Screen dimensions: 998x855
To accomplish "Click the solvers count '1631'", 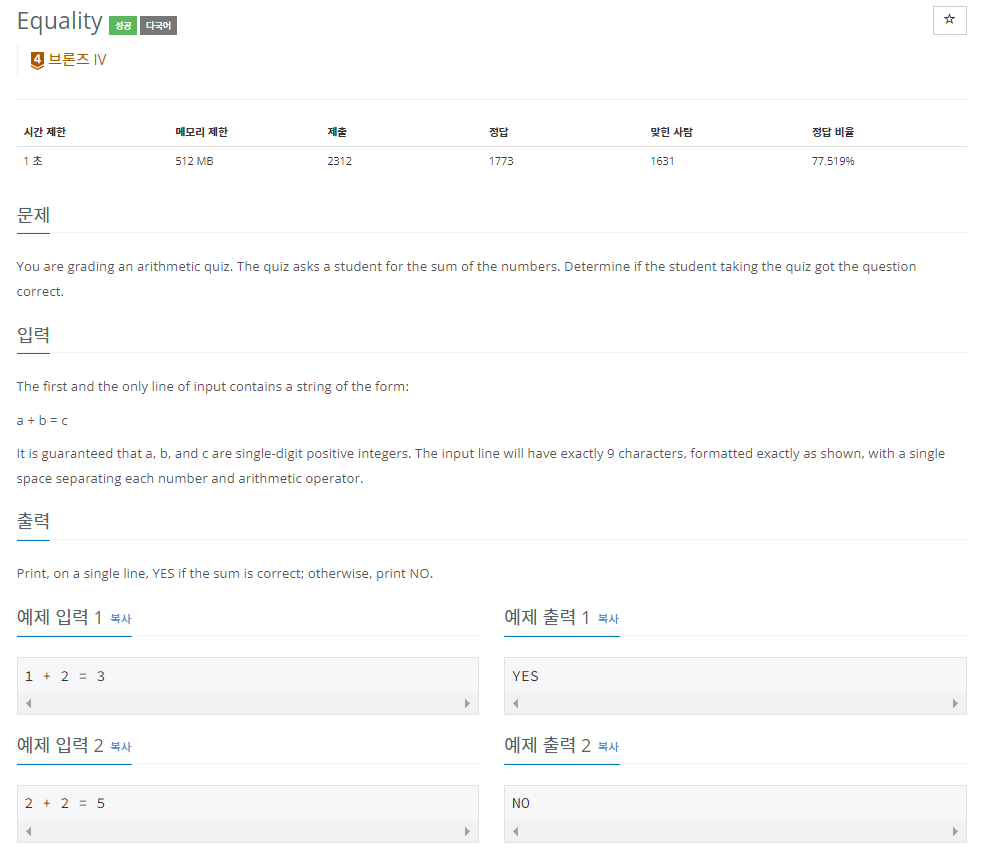I will [x=662, y=161].
